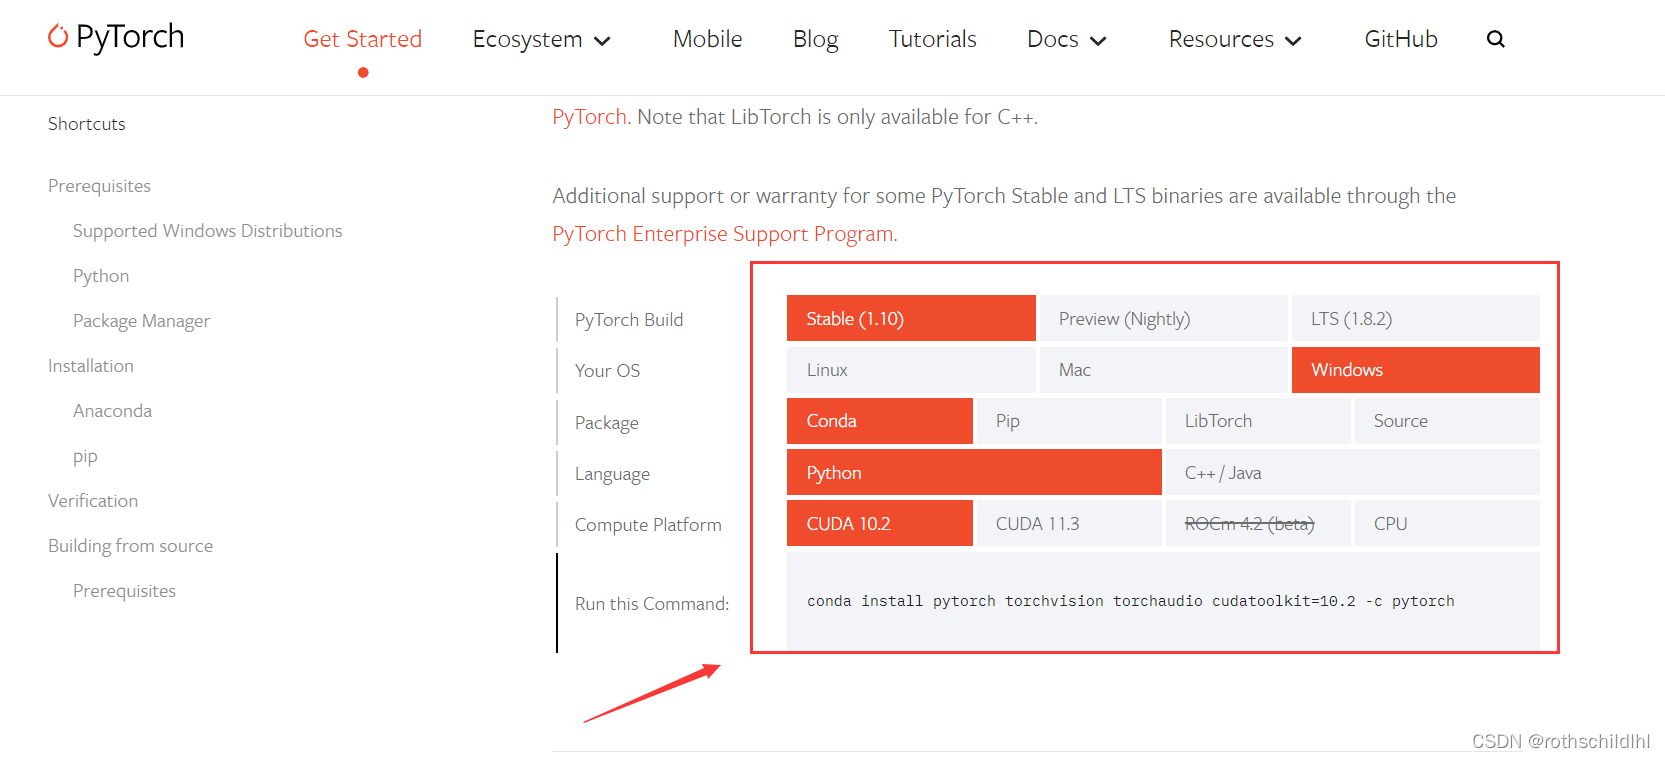
Task: Choose Linux as your OS
Action: pos(911,370)
